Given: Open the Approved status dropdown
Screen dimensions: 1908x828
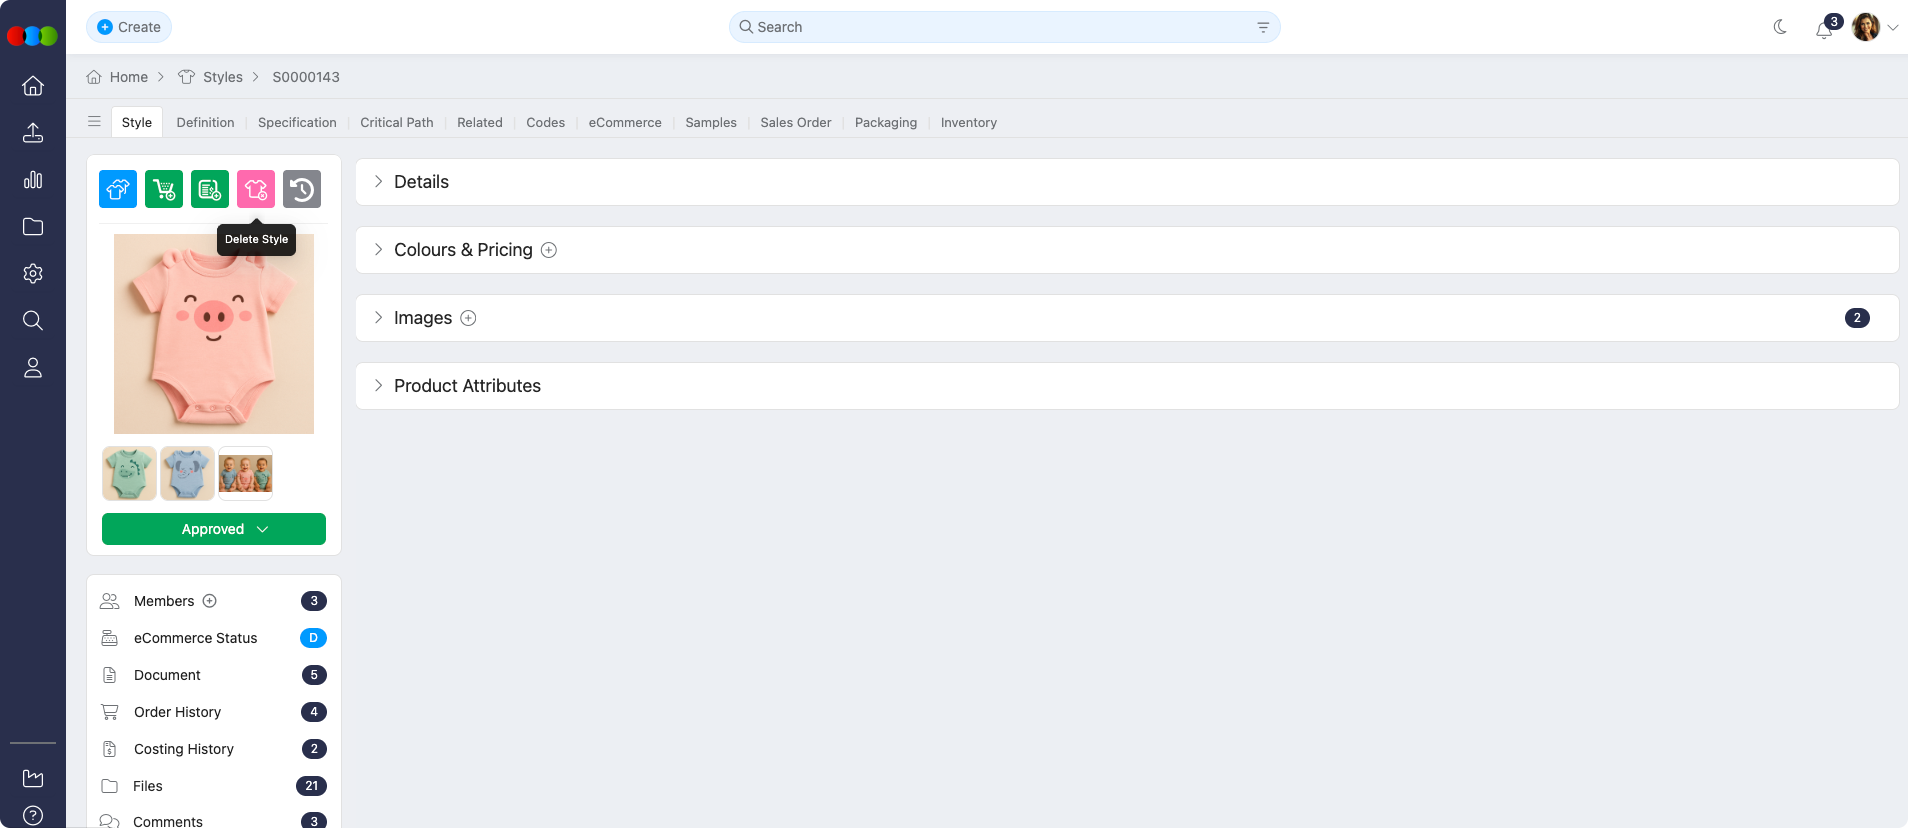Looking at the screenshot, I should click(x=214, y=529).
